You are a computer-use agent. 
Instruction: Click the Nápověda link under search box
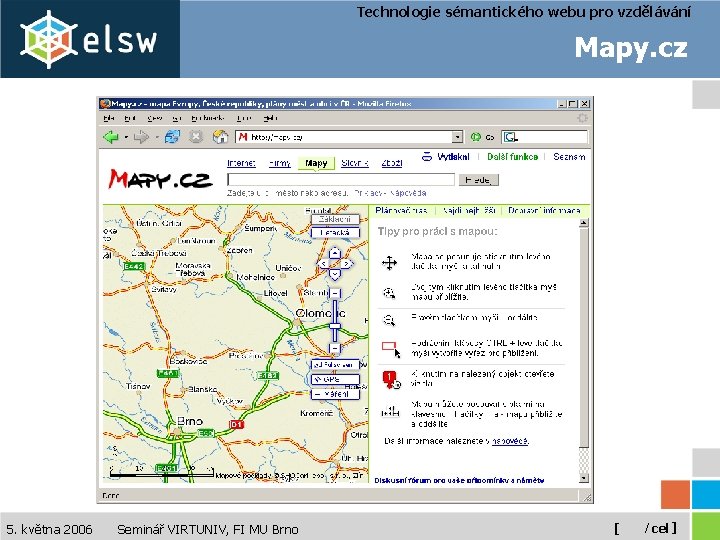click(409, 193)
